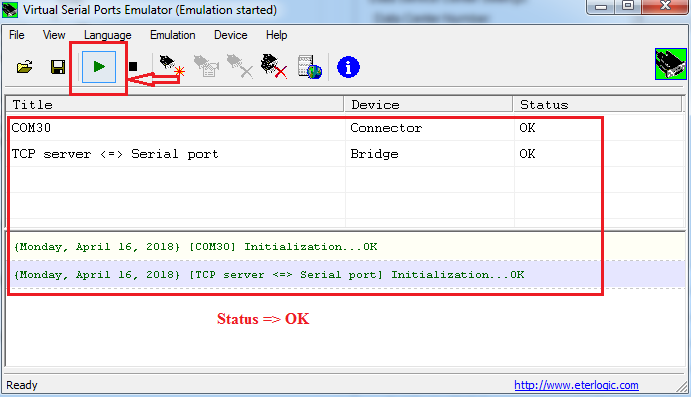Open the Language menu

click(x=108, y=35)
